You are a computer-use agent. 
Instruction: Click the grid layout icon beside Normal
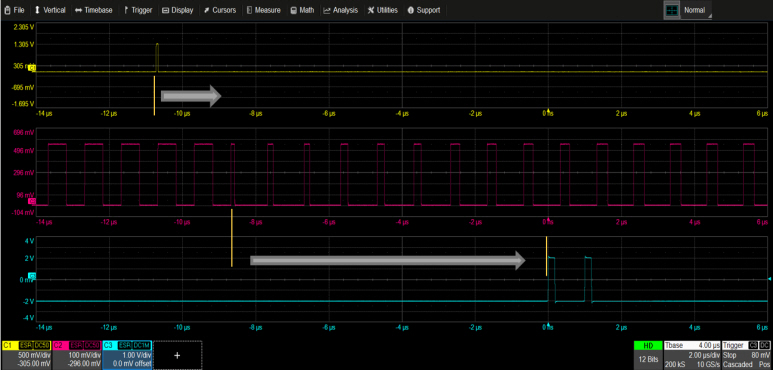[x=671, y=10]
